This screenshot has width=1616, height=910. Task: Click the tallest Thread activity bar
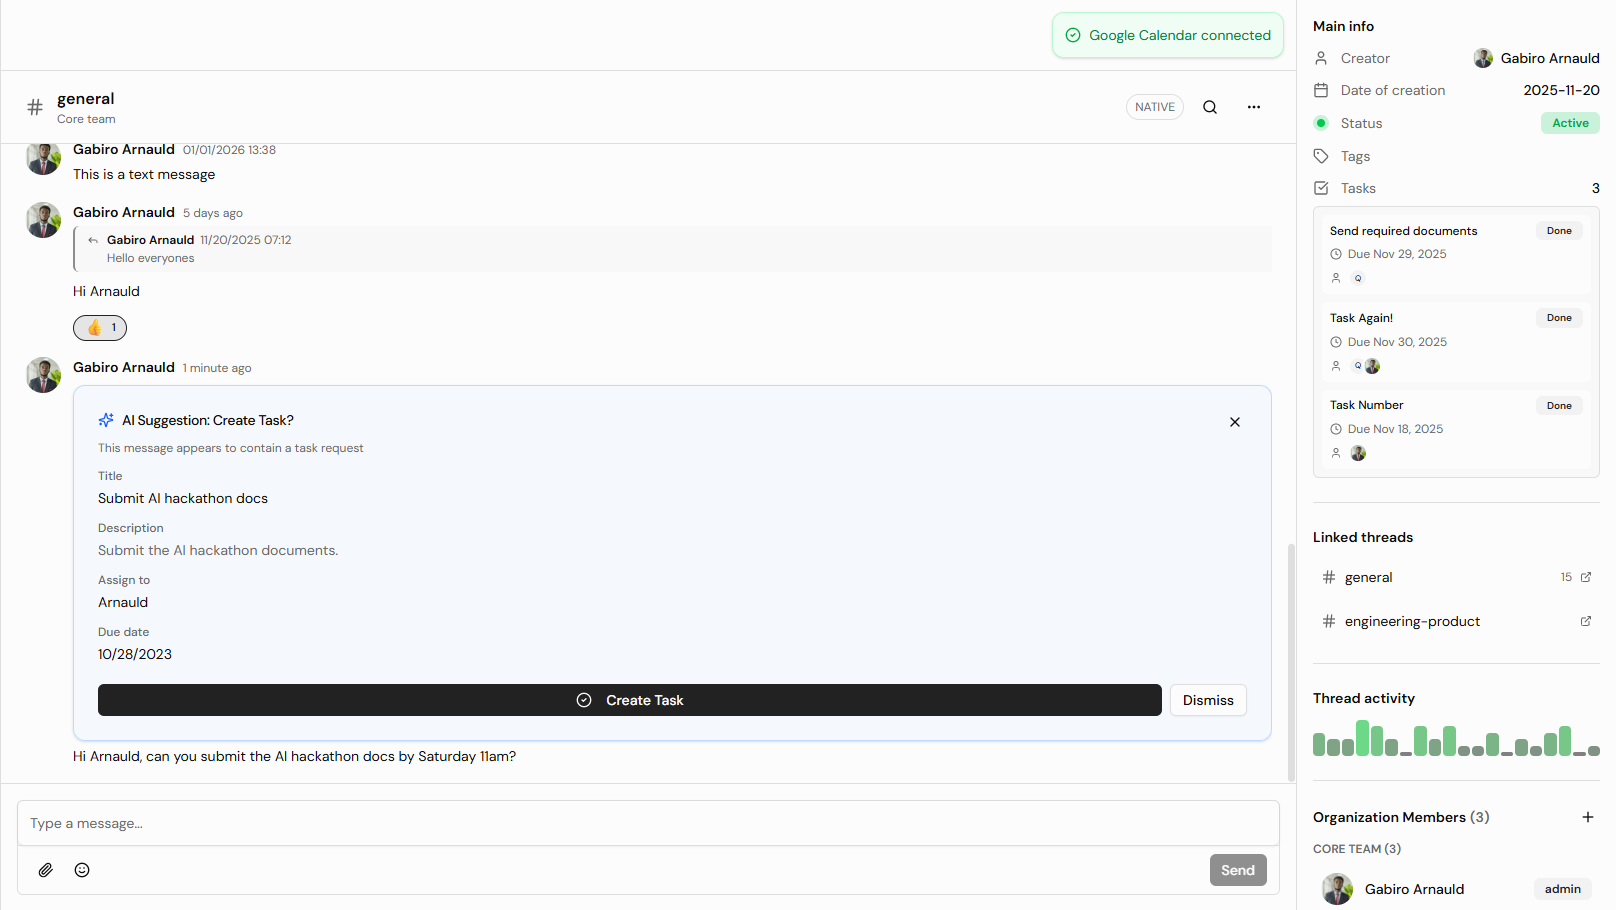1364,738
